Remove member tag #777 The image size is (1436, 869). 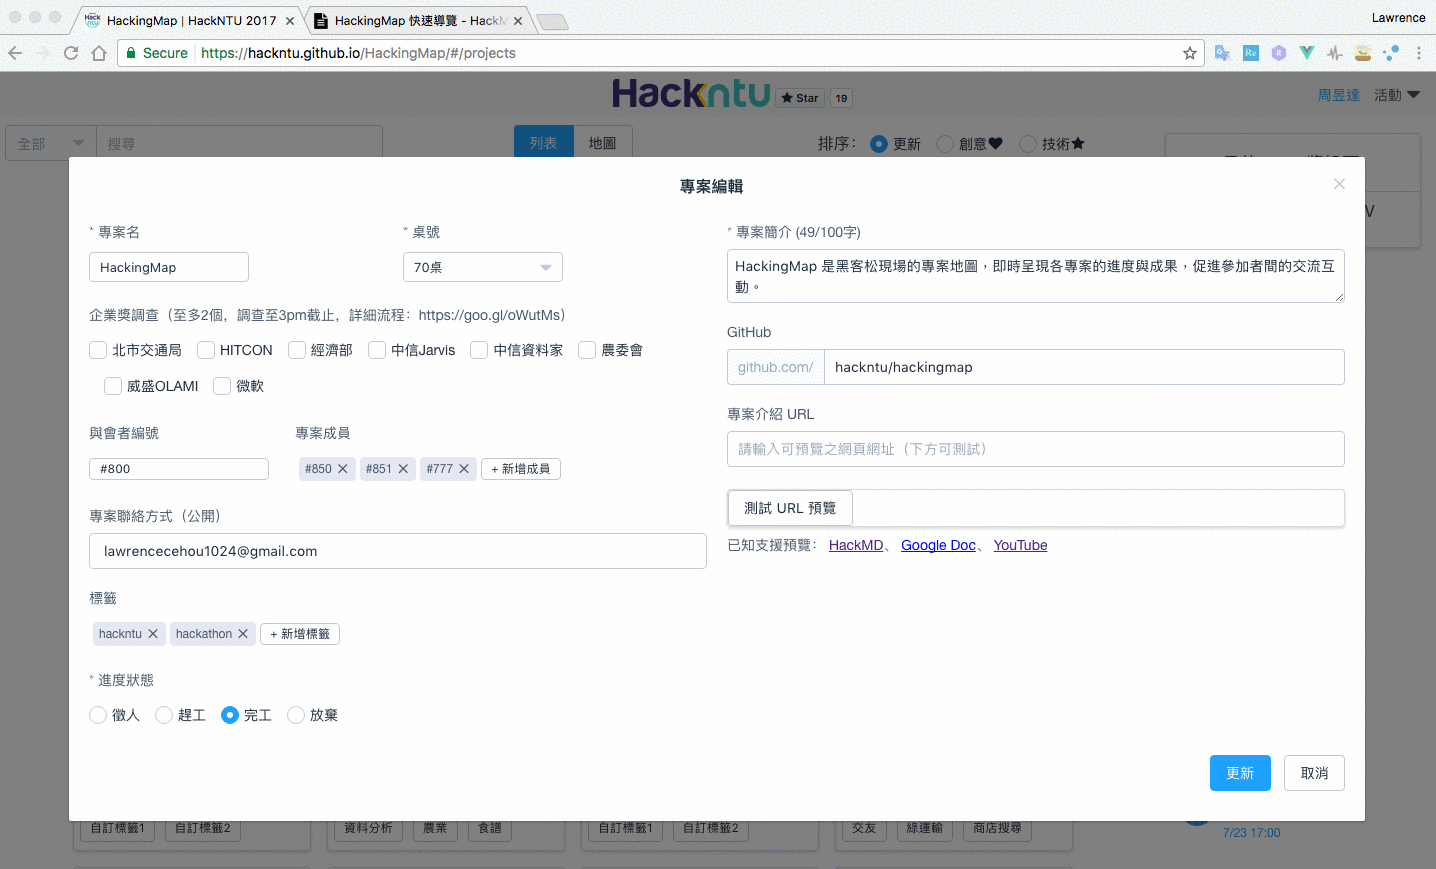point(464,469)
